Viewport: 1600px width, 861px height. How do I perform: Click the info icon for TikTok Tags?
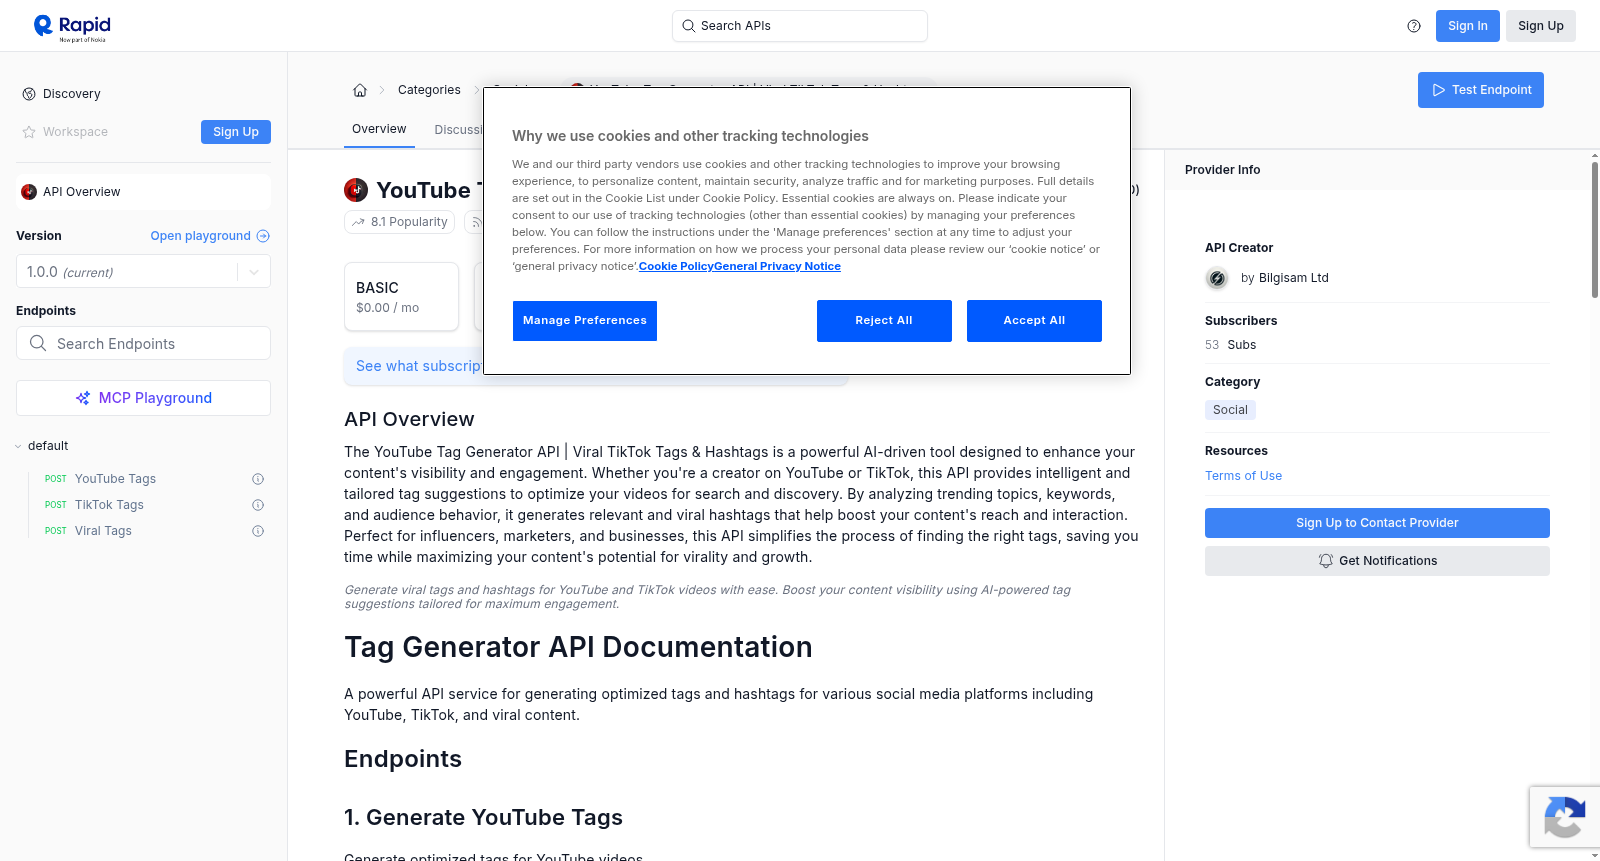click(x=258, y=505)
